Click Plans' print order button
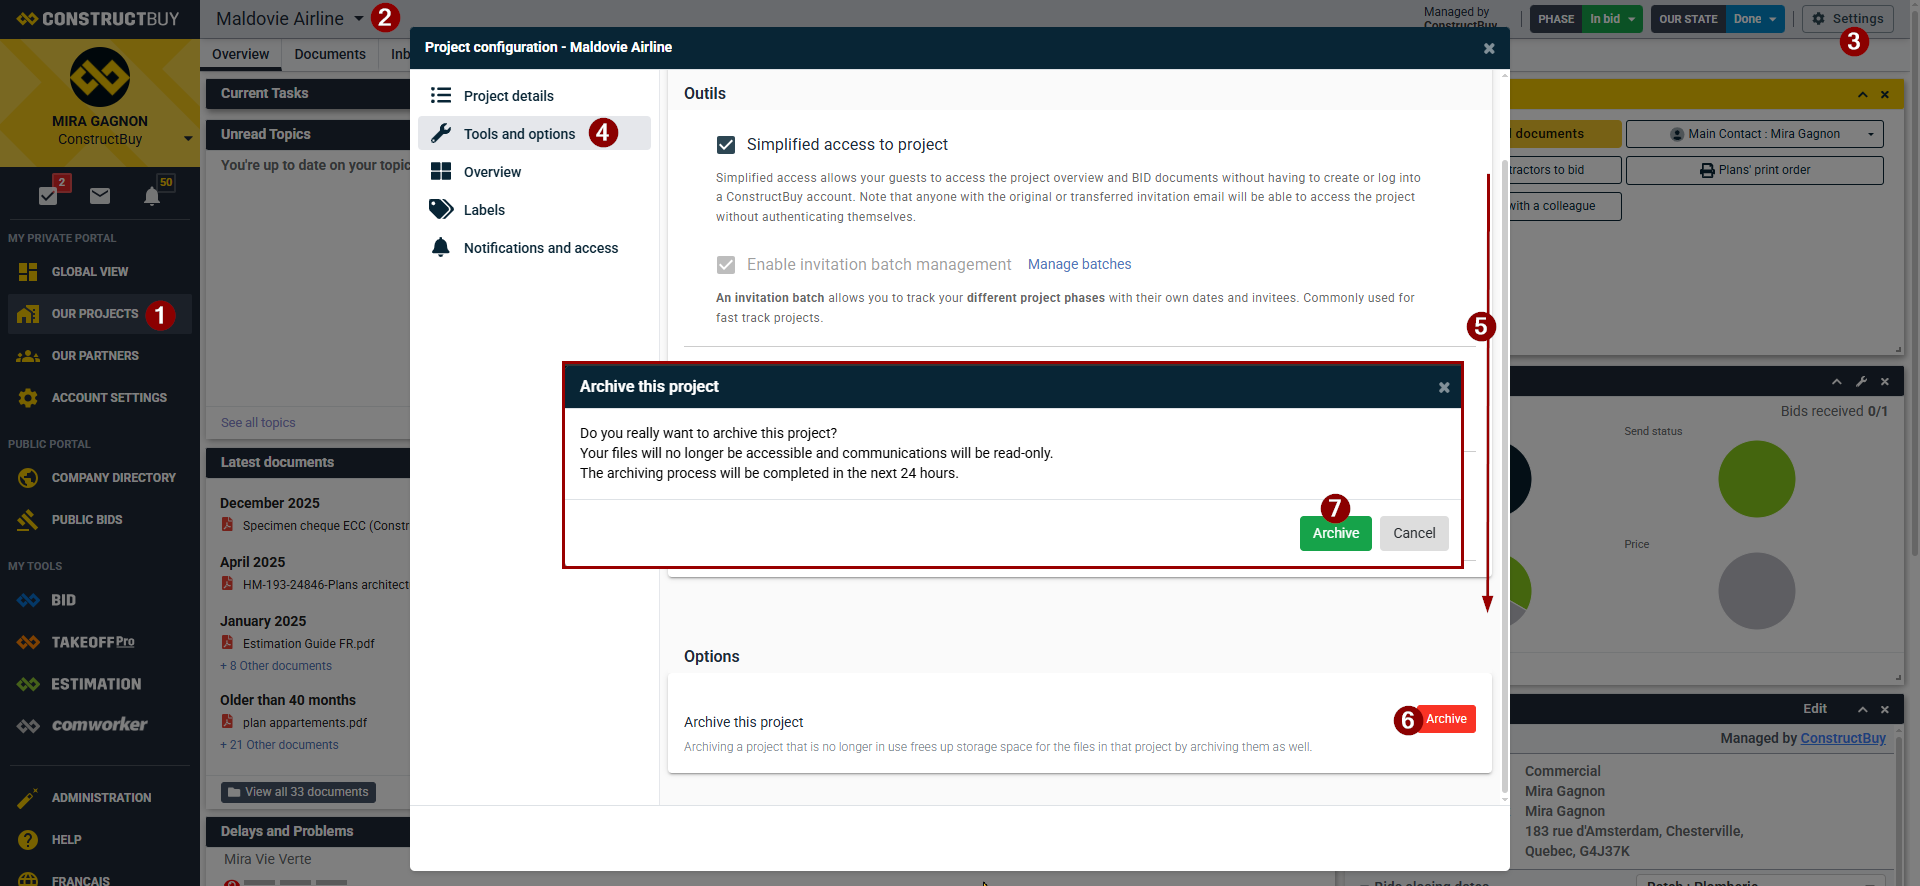Screen dimensions: 1920x886 click(1755, 170)
